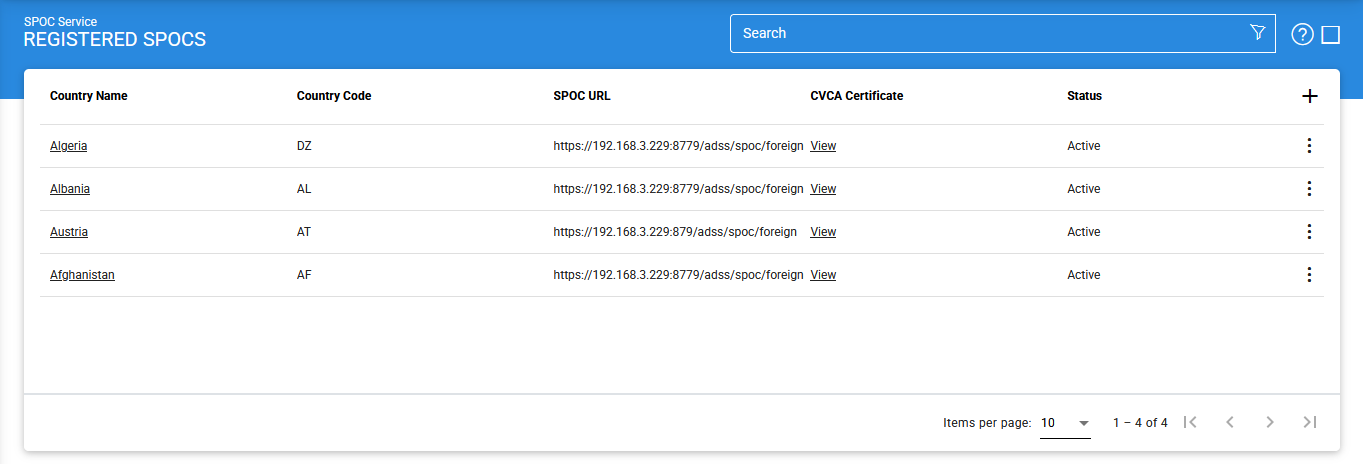The height and width of the screenshot is (464, 1363).
Task: Expand the Items per page dropdown
Action: pos(1065,423)
